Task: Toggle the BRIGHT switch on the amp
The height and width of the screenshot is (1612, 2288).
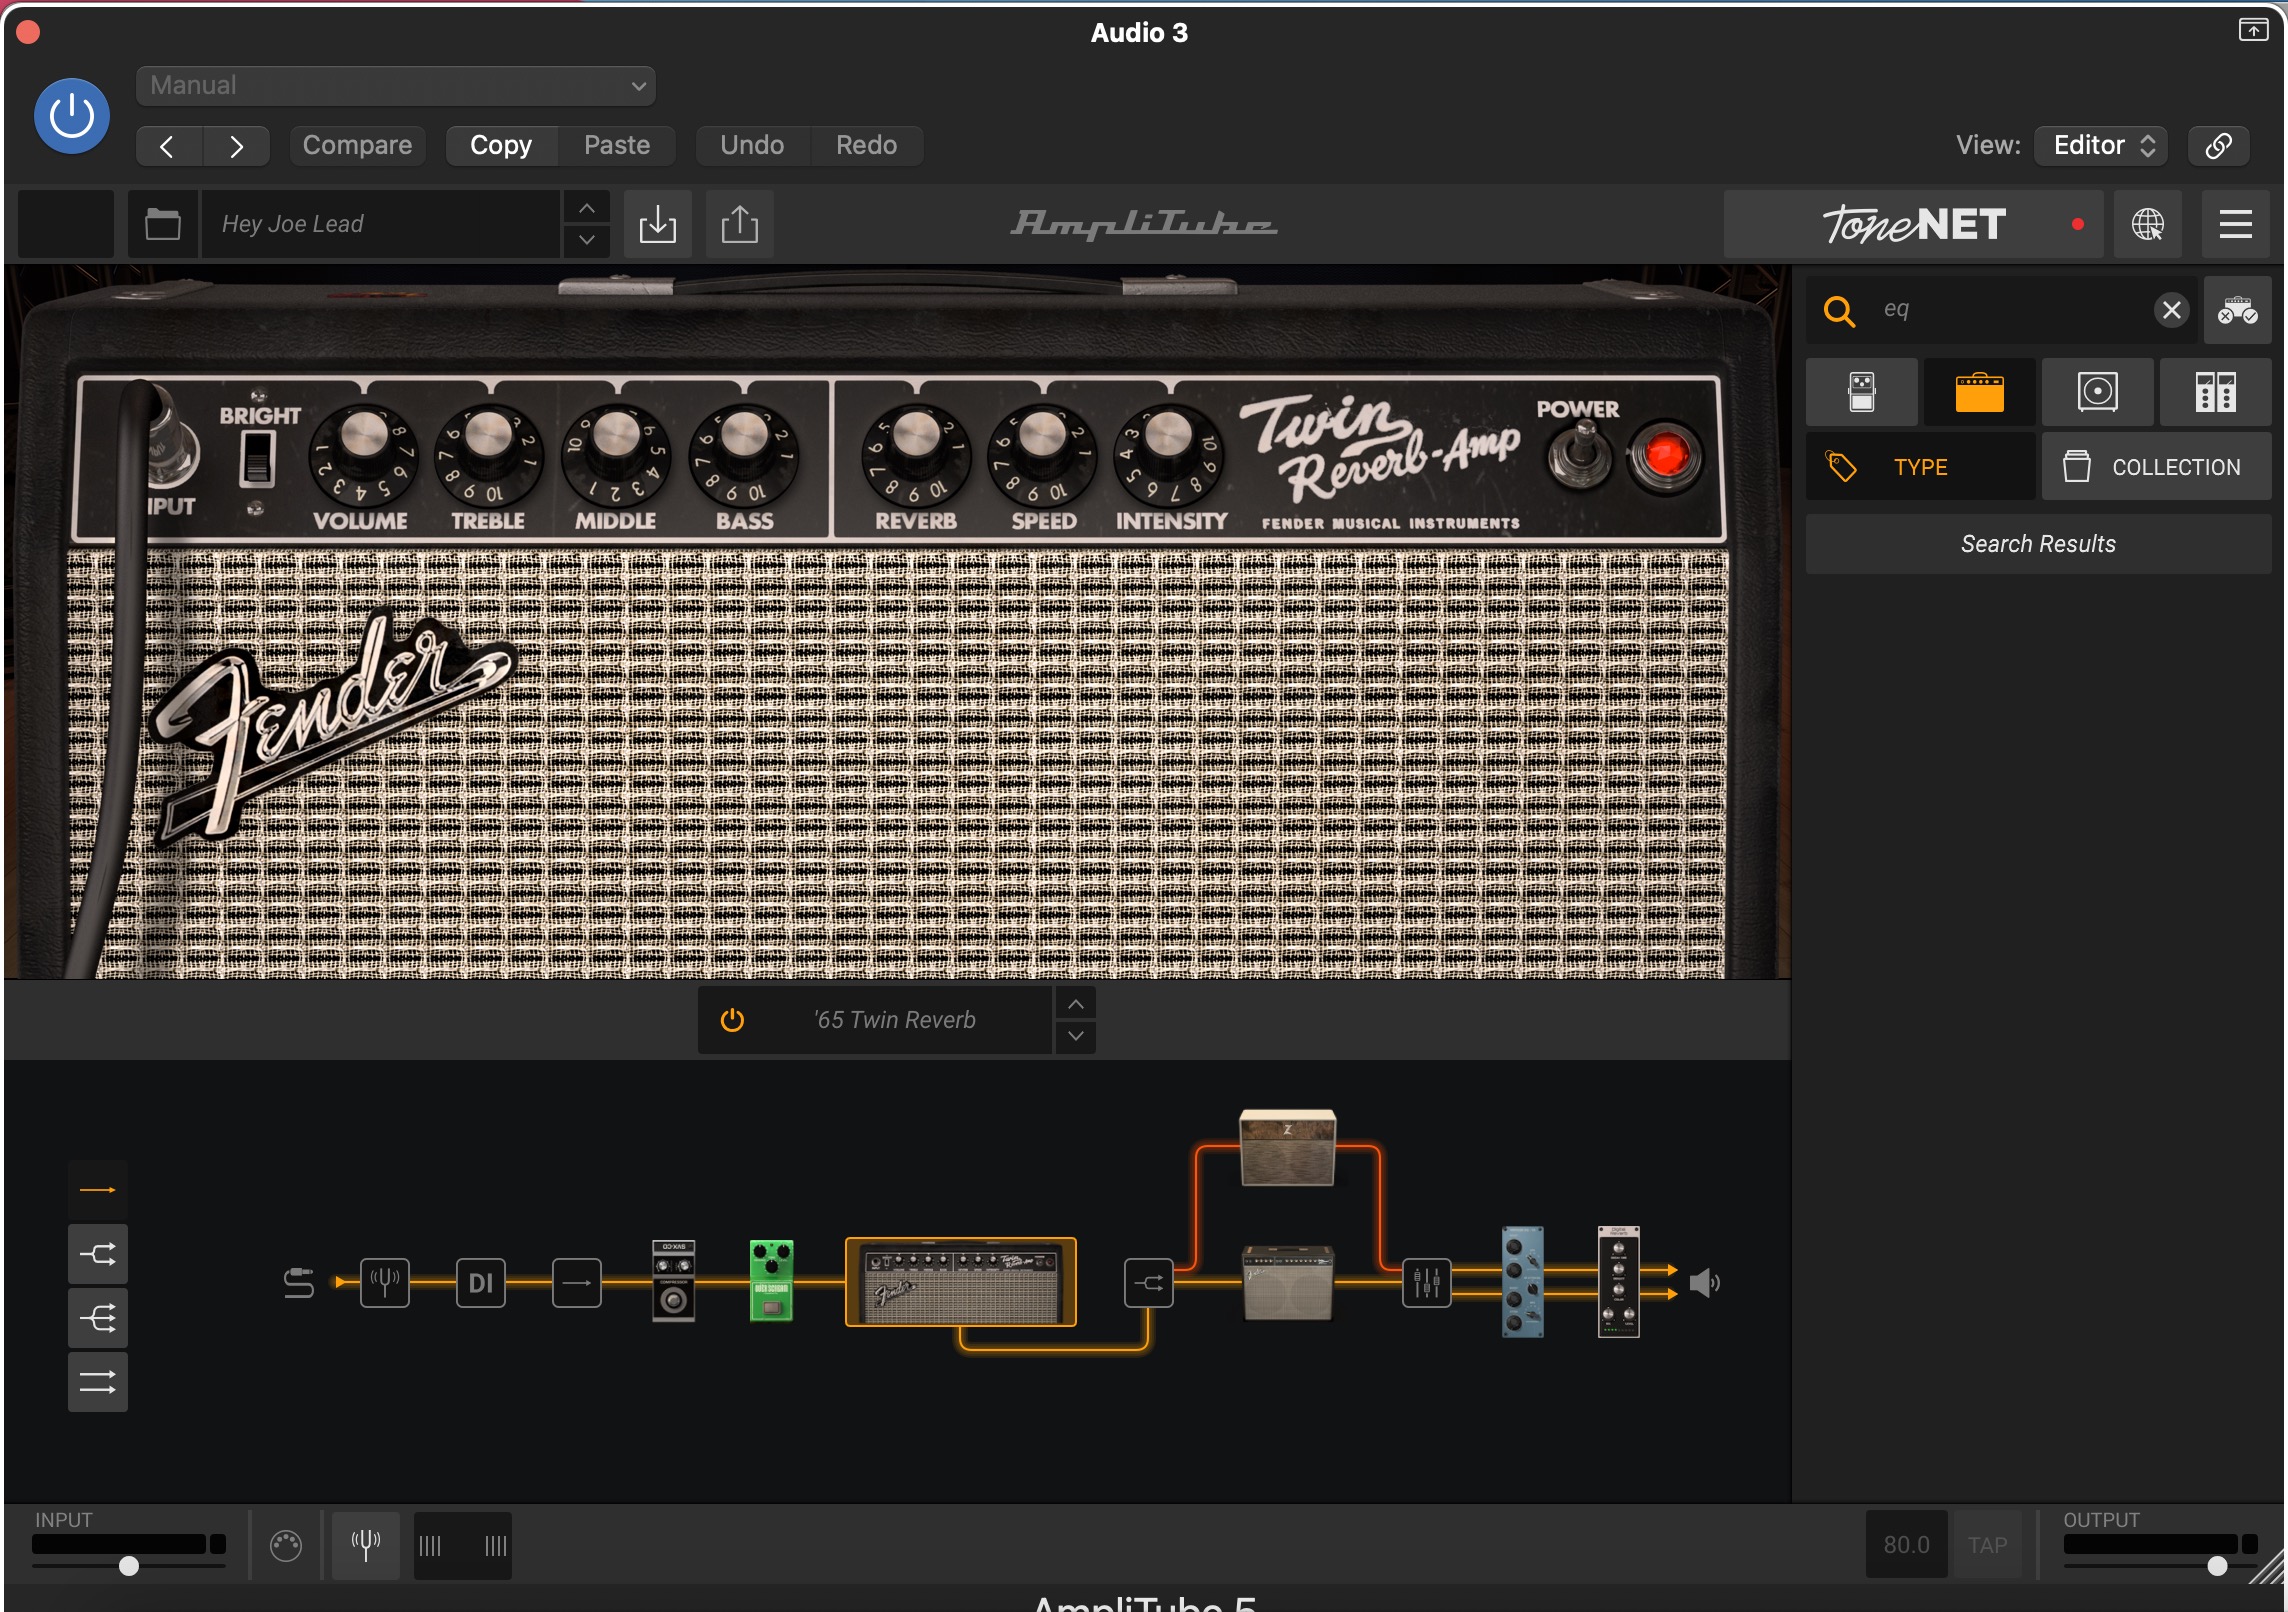Action: click(x=257, y=460)
